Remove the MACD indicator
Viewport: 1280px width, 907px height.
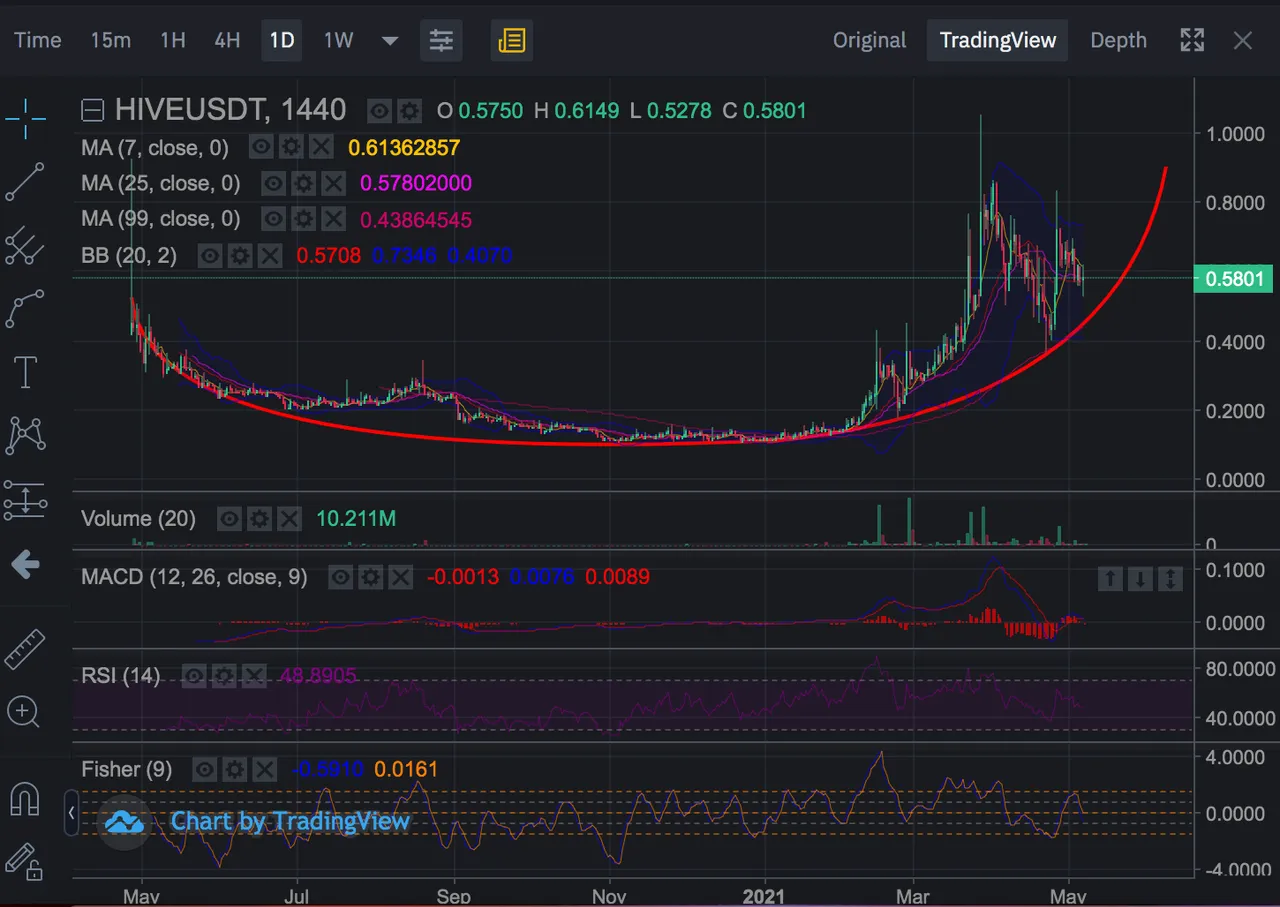pos(400,577)
